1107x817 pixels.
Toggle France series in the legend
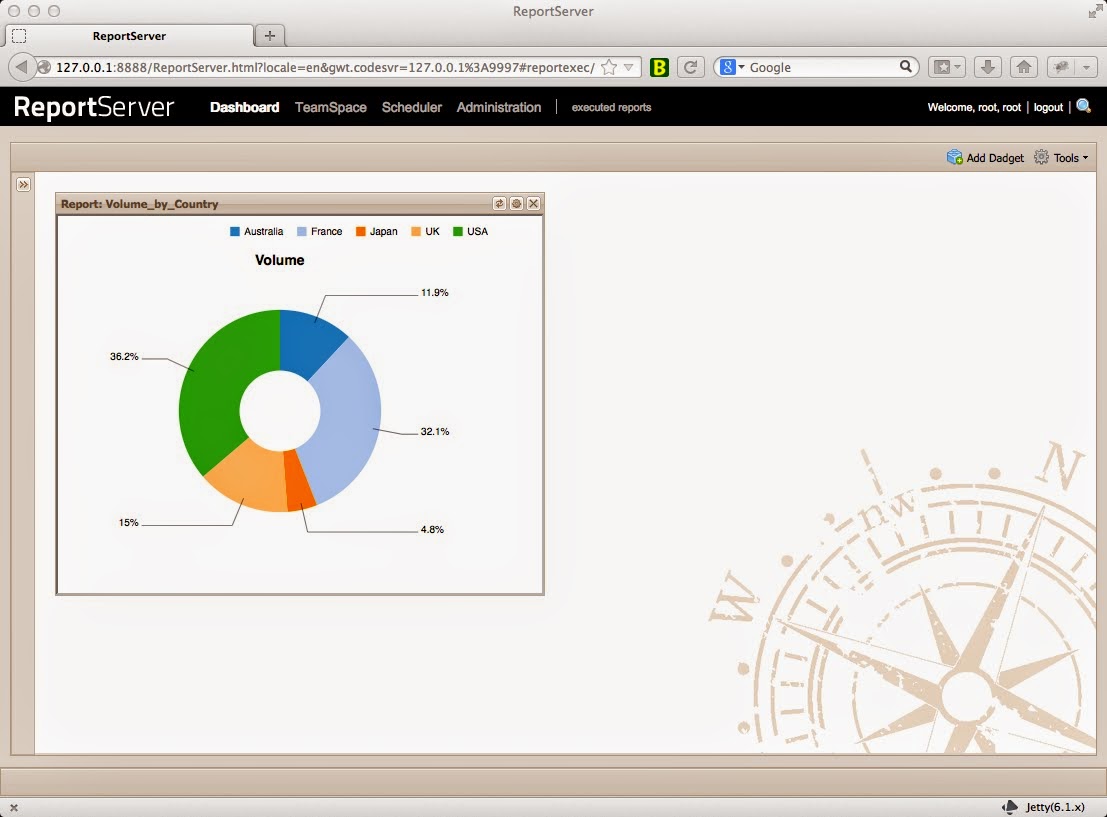pos(320,232)
